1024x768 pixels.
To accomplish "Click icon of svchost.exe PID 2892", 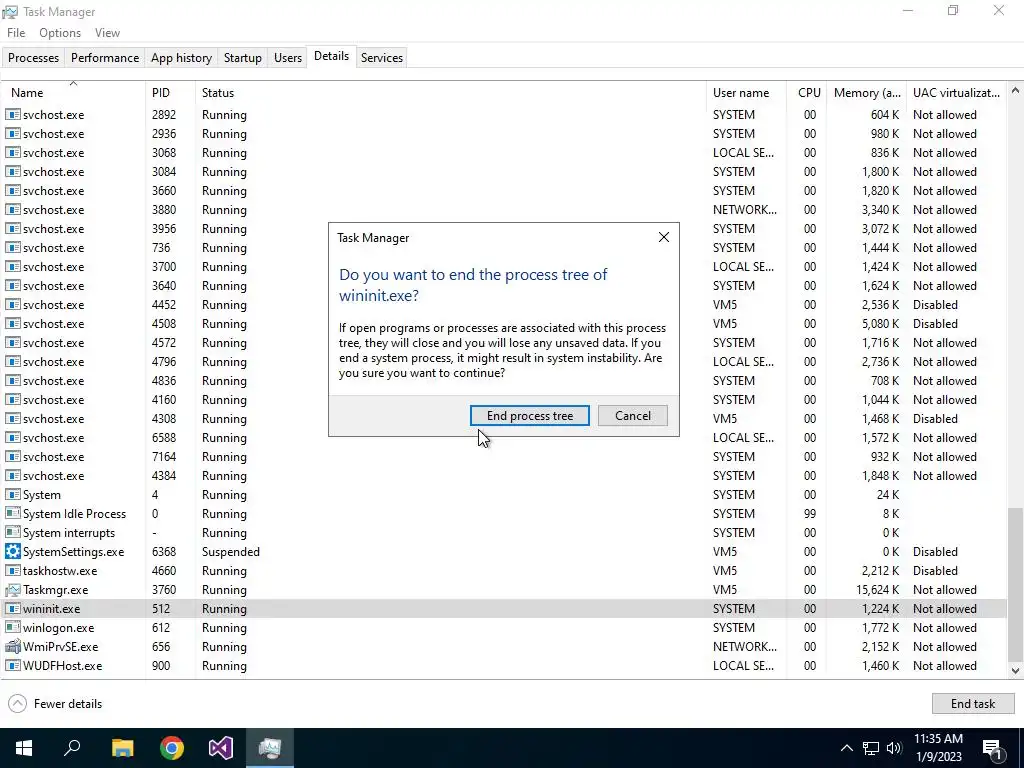I will 12,114.
